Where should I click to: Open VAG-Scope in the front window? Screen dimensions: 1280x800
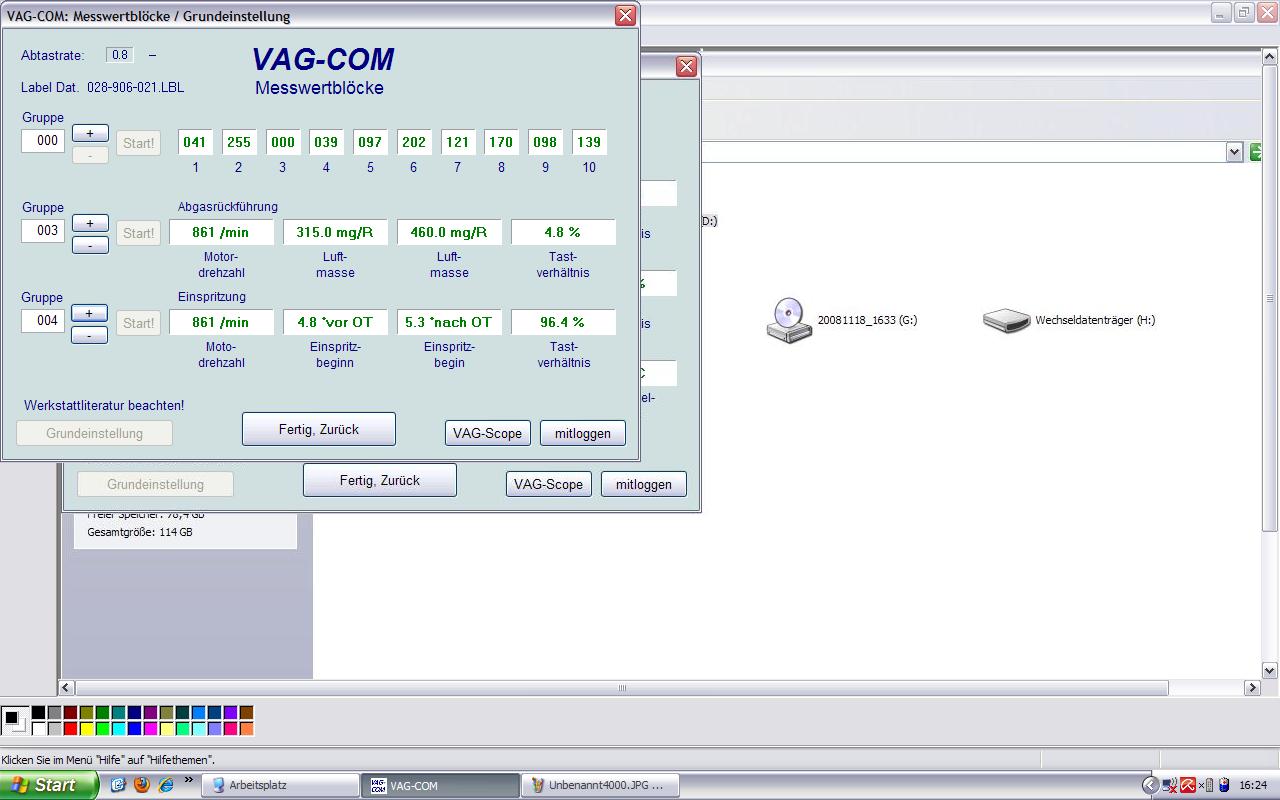(x=487, y=433)
